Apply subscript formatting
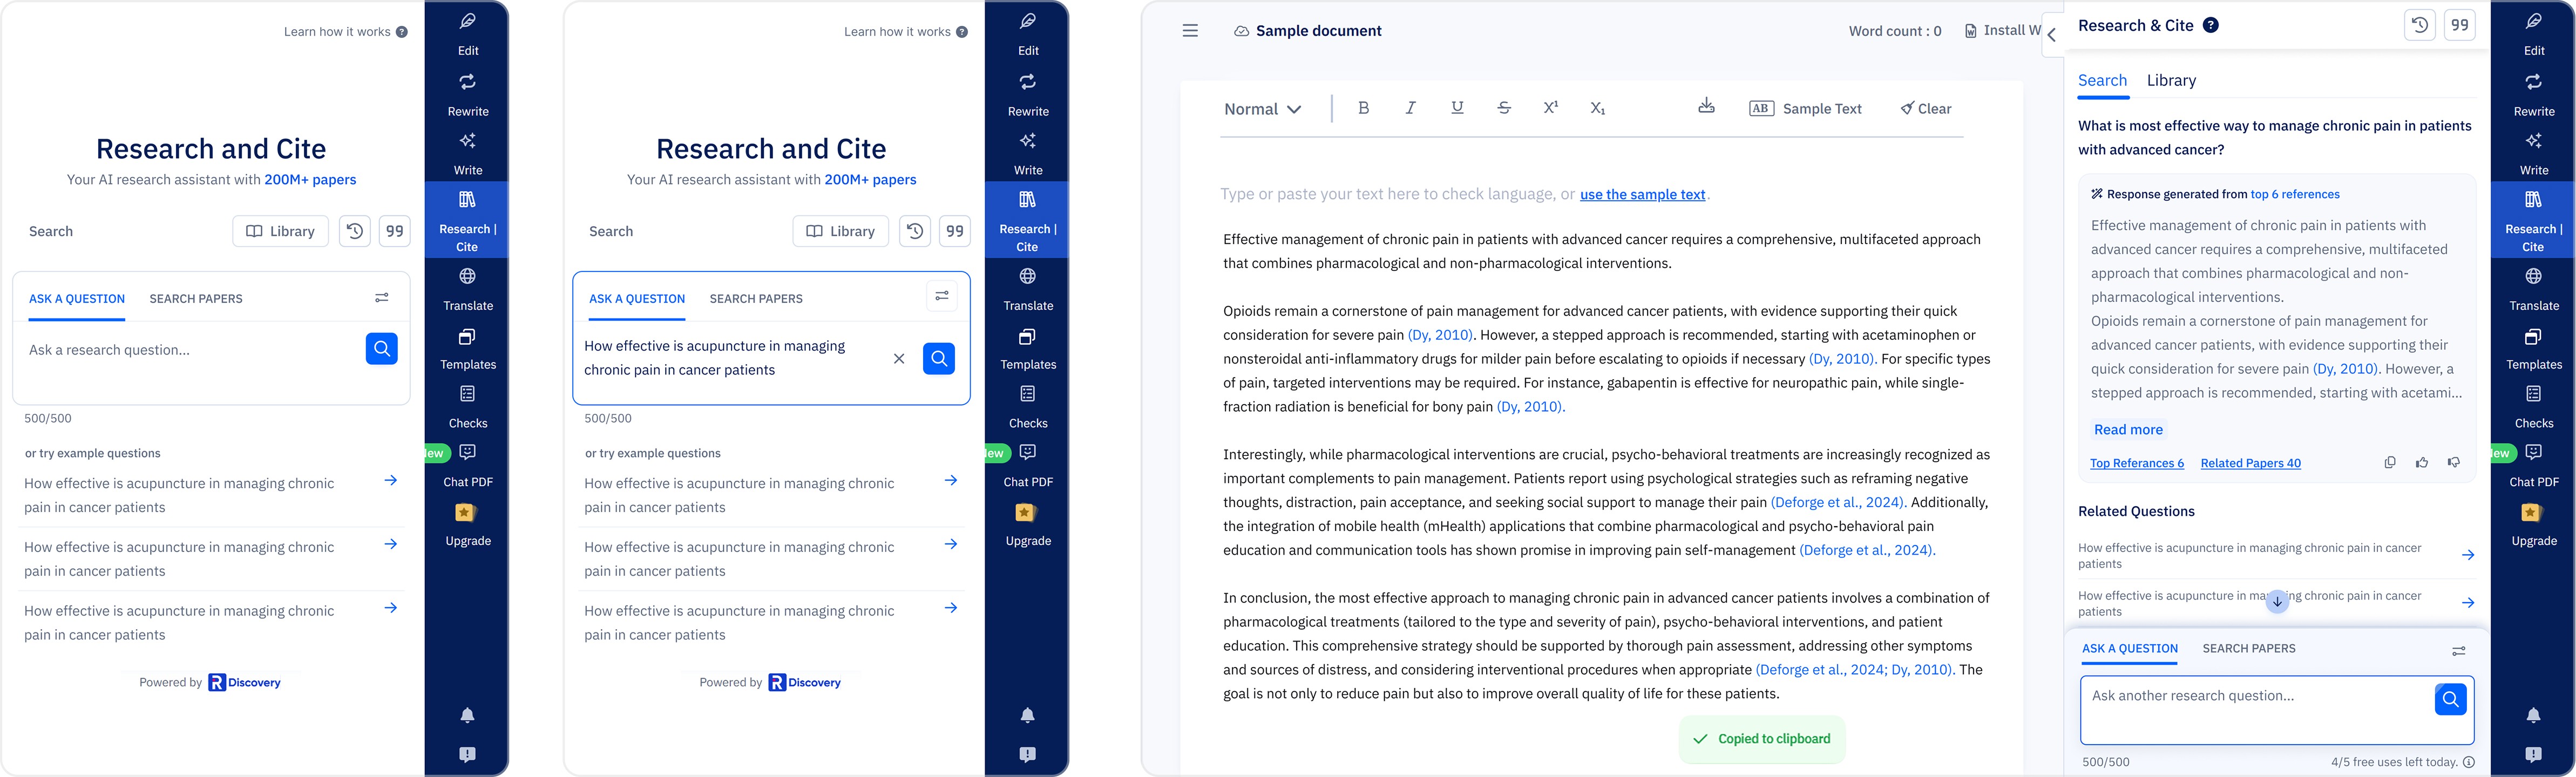Image resolution: width=2576 pixels, height=777 pixels. [x=1597, y=108]
